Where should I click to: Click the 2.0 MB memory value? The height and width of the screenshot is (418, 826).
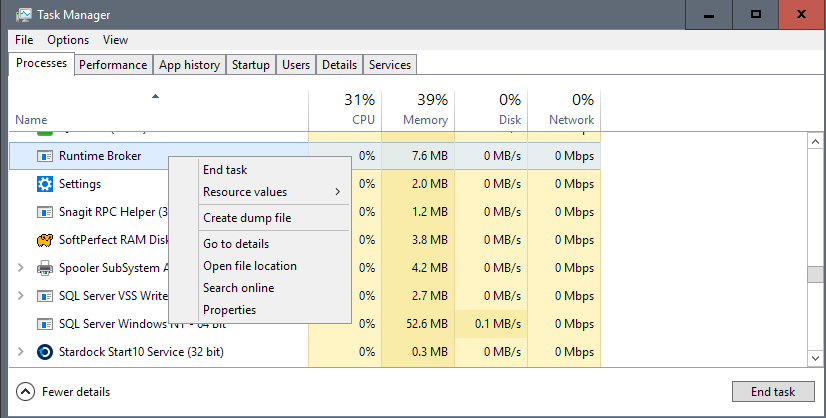tap(430, 184)
